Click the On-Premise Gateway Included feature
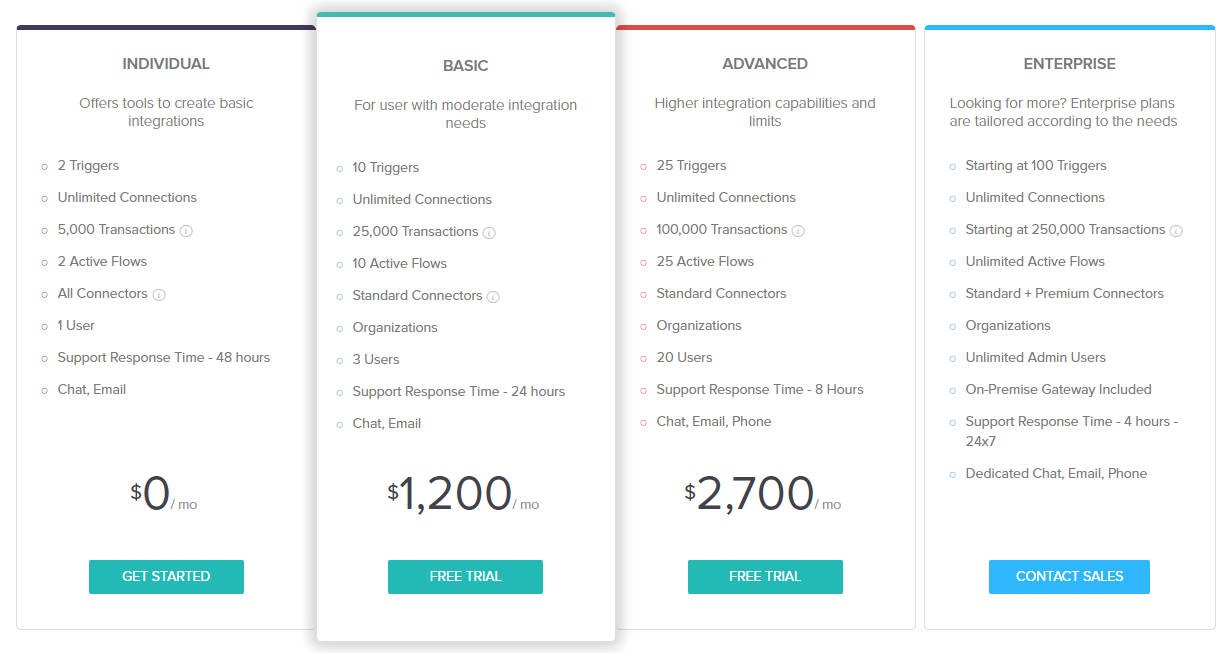 tap(1058, 389)
